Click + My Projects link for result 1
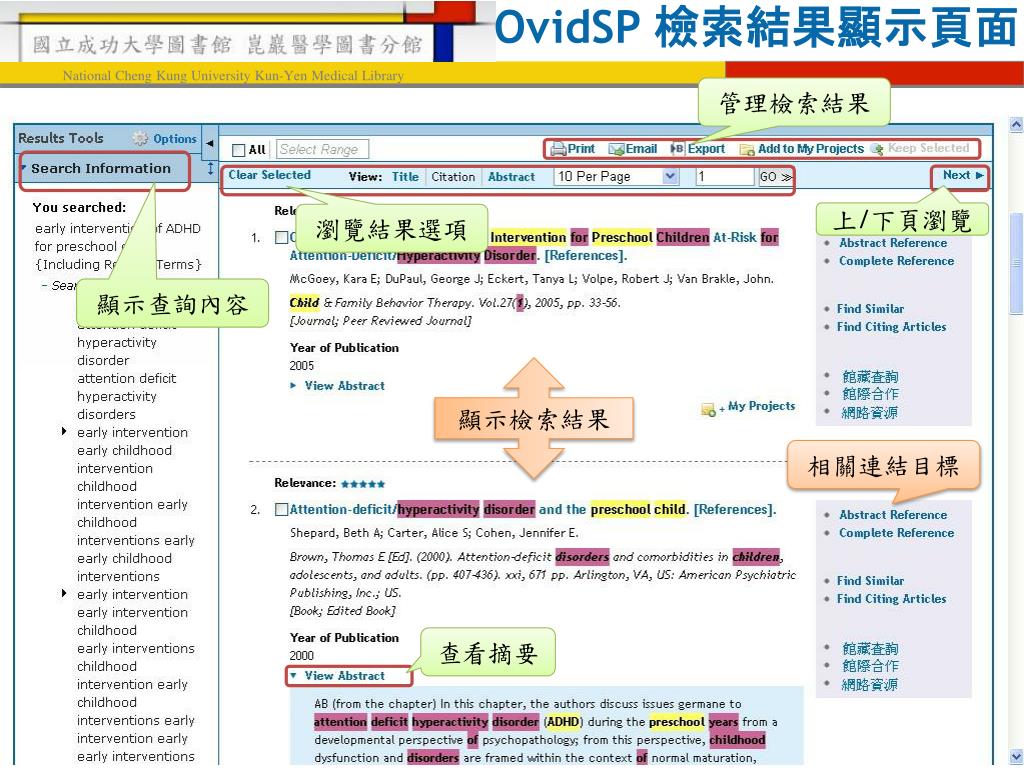Screen dimensions: 1024x768 pos(758,406)
